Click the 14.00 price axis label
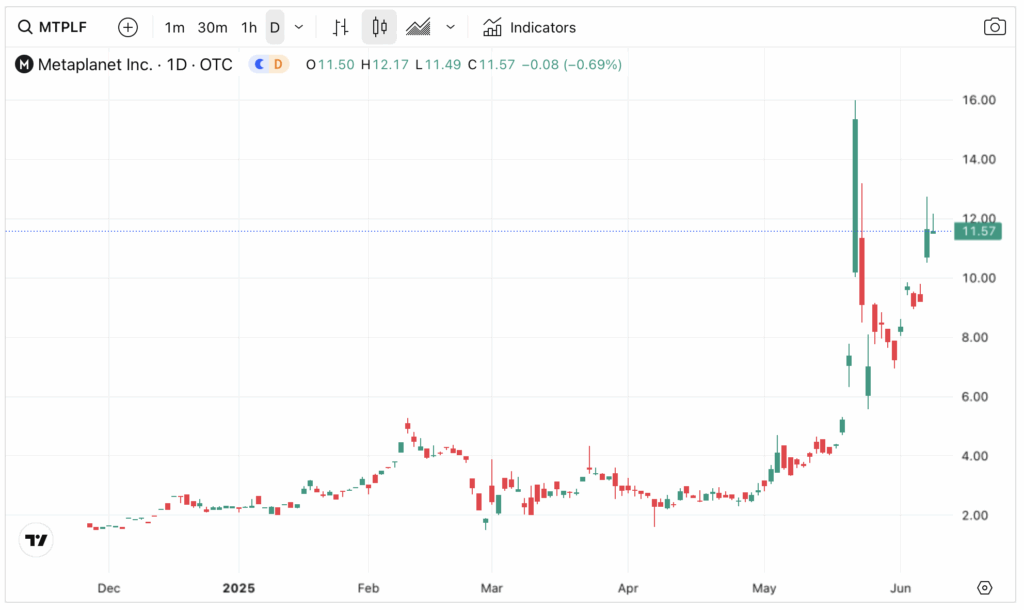The width and height of the screenshot is (1024, 610). [x=978, y=159]
